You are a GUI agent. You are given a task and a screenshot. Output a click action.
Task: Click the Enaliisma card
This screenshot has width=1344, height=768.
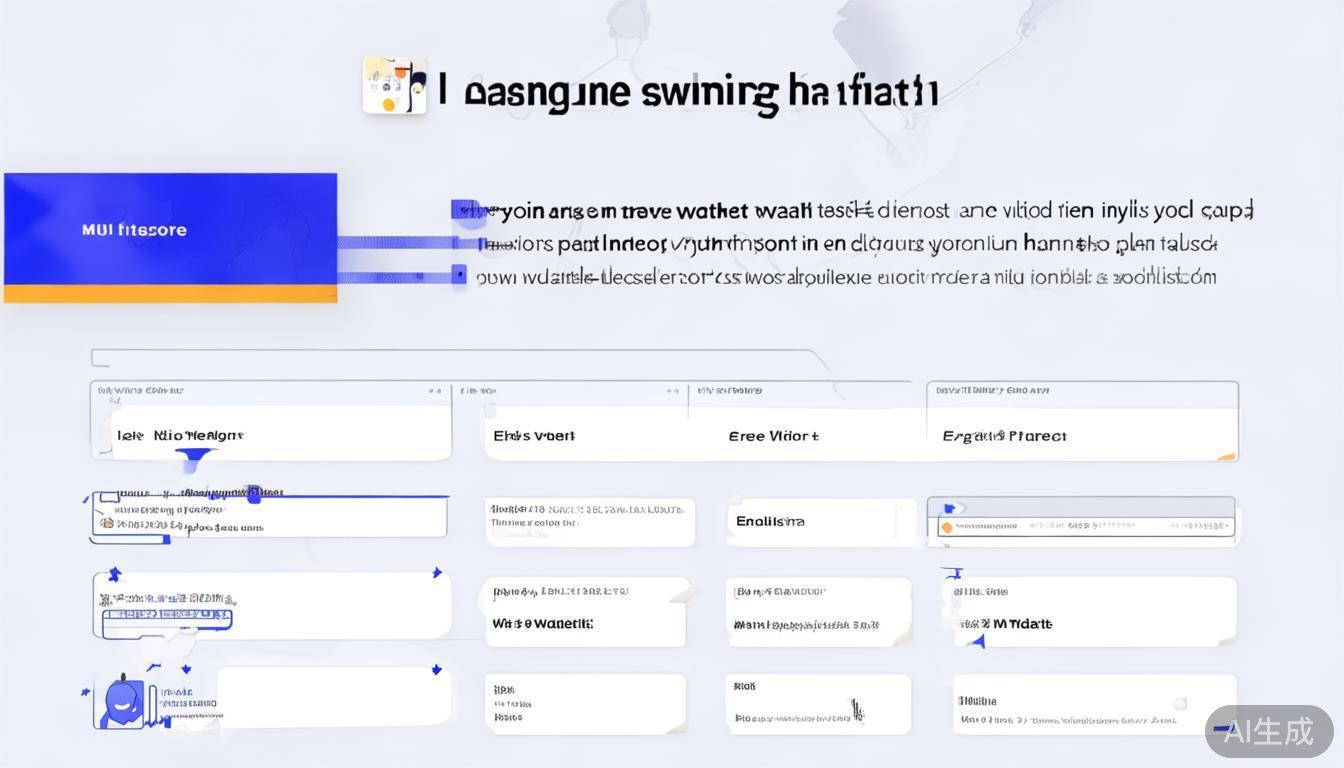[x=819, y=521]
